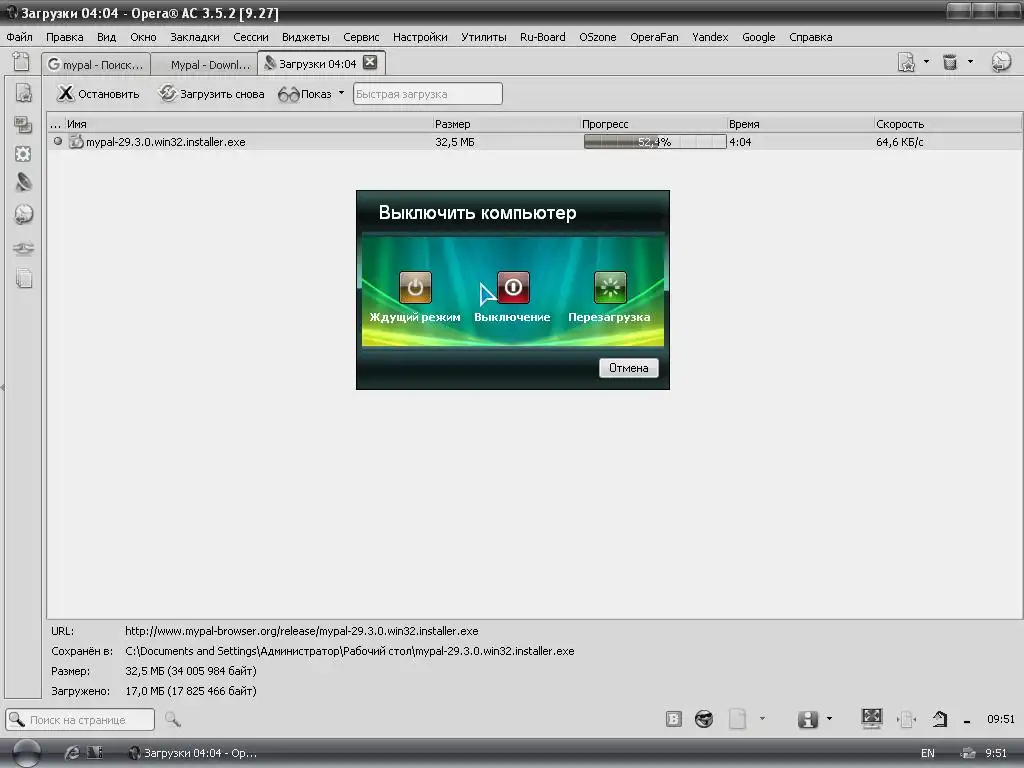Viewport: 1024px width, 768px height.
Task: Click the smiley face status bar icon
Action: 704,719
